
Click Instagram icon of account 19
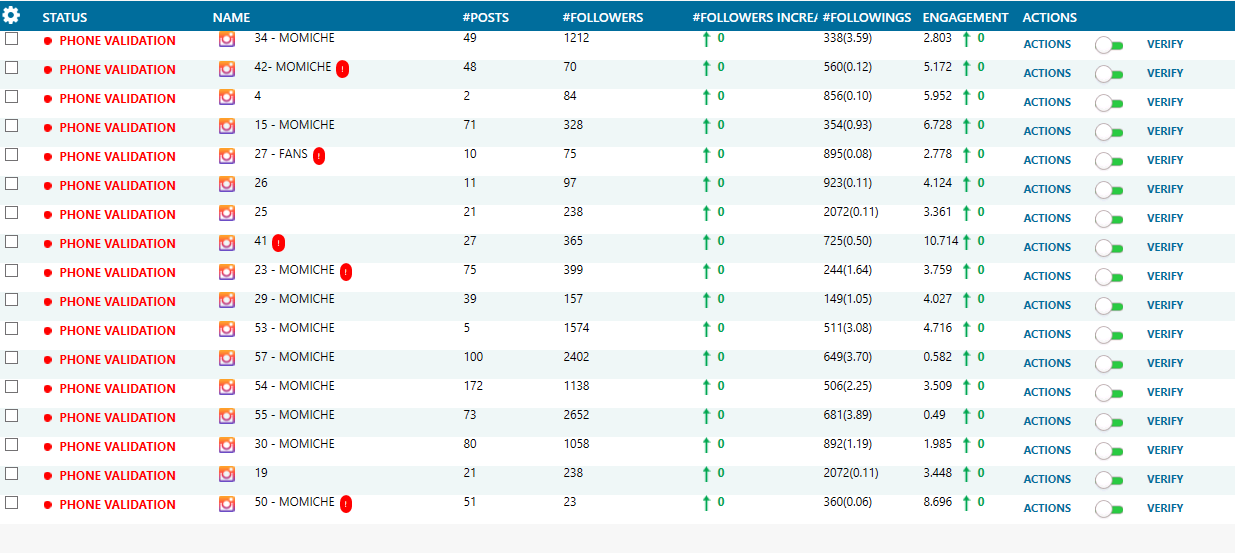227,475
